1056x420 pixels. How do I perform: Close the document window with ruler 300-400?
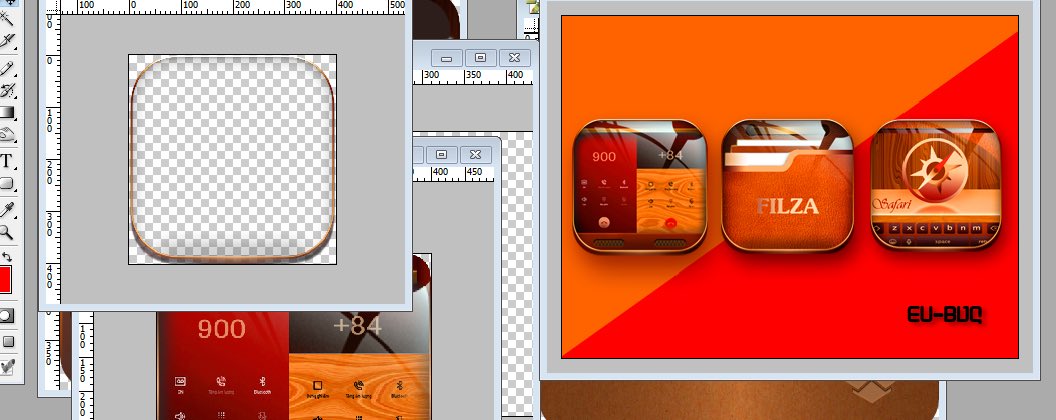(x=515, y=57)
